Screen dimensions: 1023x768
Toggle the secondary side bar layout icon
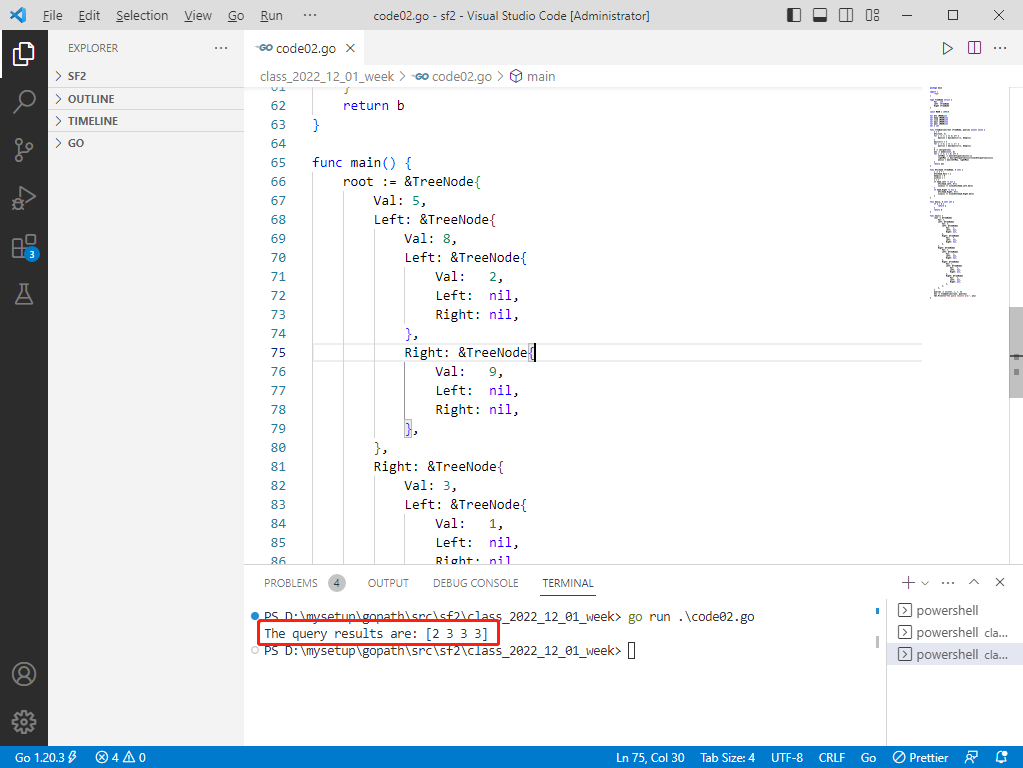pyautogui.click(x=846, y=15)
